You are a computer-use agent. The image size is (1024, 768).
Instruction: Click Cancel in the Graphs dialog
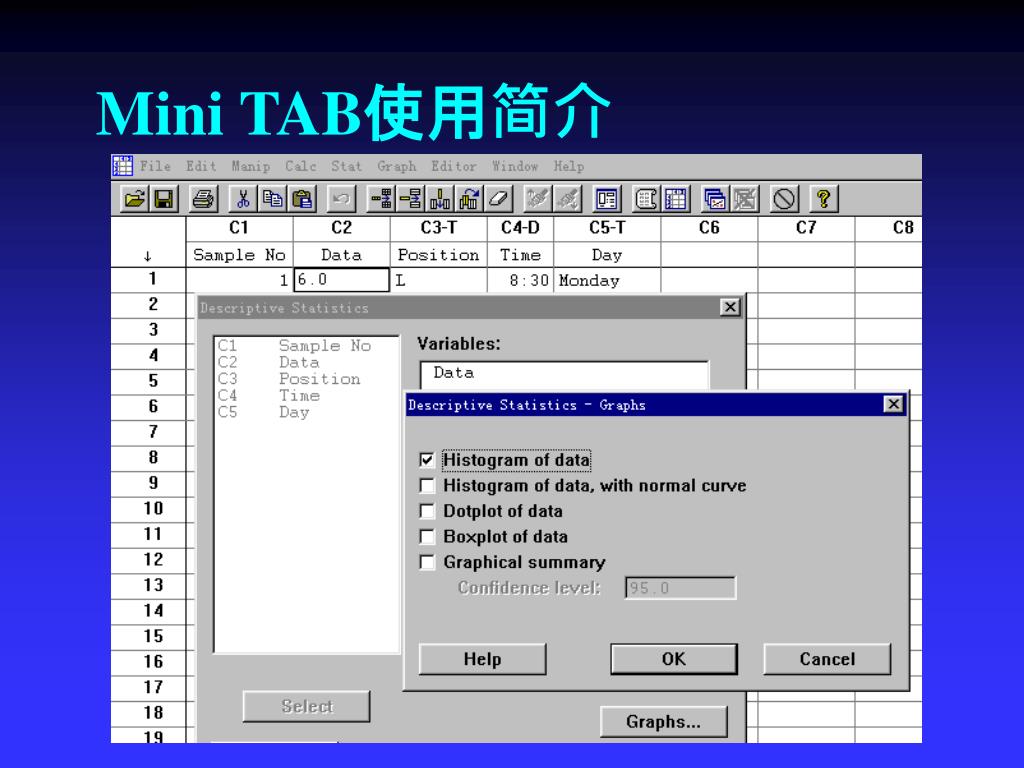tap(827, 659)
